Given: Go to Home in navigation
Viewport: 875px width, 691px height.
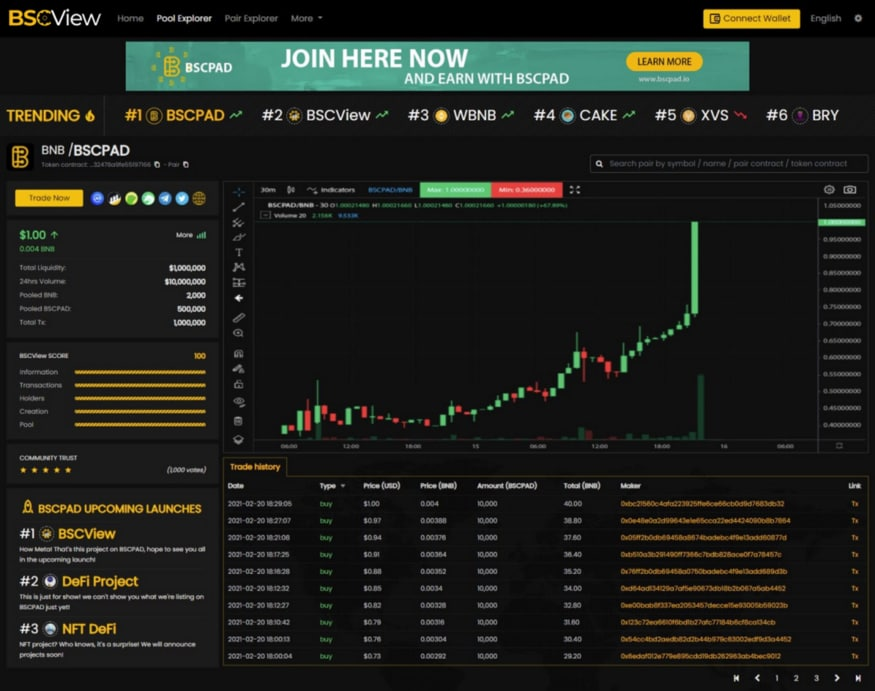Looking at the screenshot, I should tap(130, 18).
